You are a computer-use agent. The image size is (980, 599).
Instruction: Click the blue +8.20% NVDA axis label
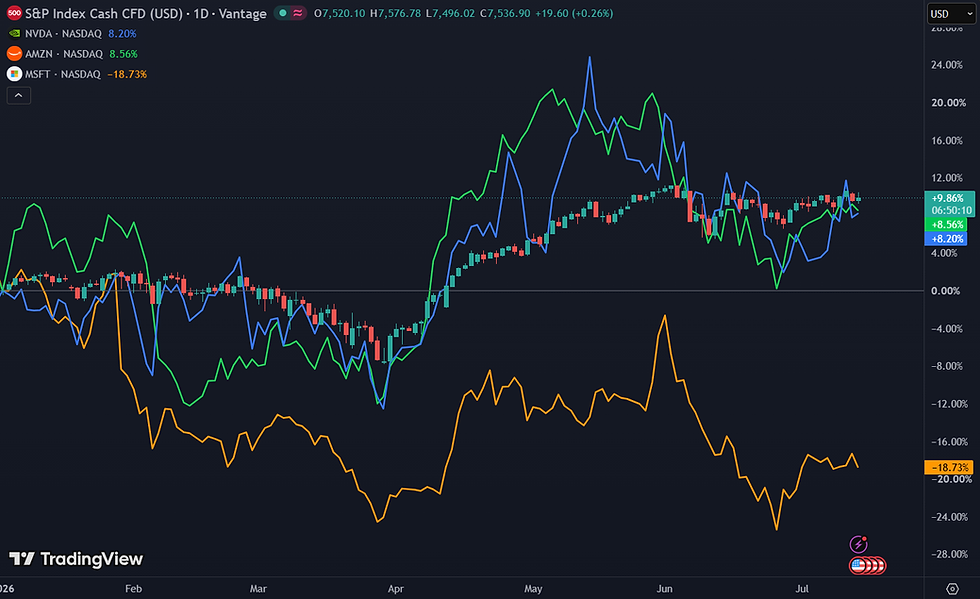point(946,239)
